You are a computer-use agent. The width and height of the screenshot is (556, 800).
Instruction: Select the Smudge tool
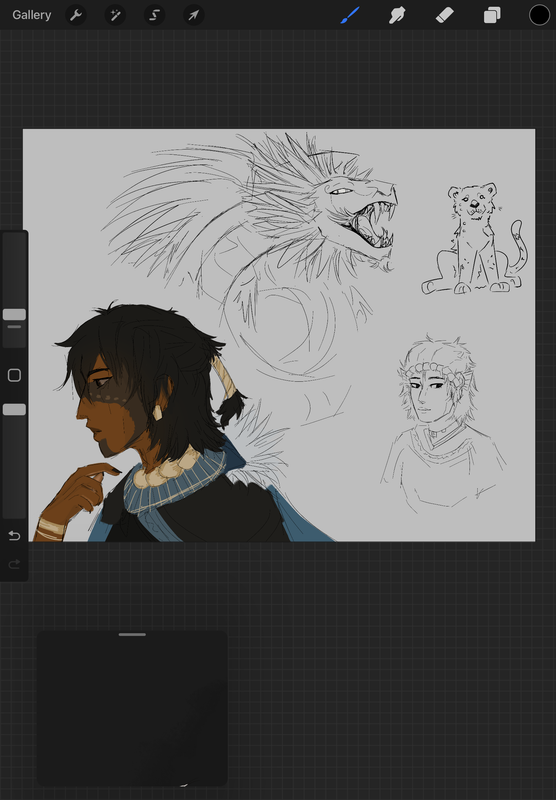[397, 15]
